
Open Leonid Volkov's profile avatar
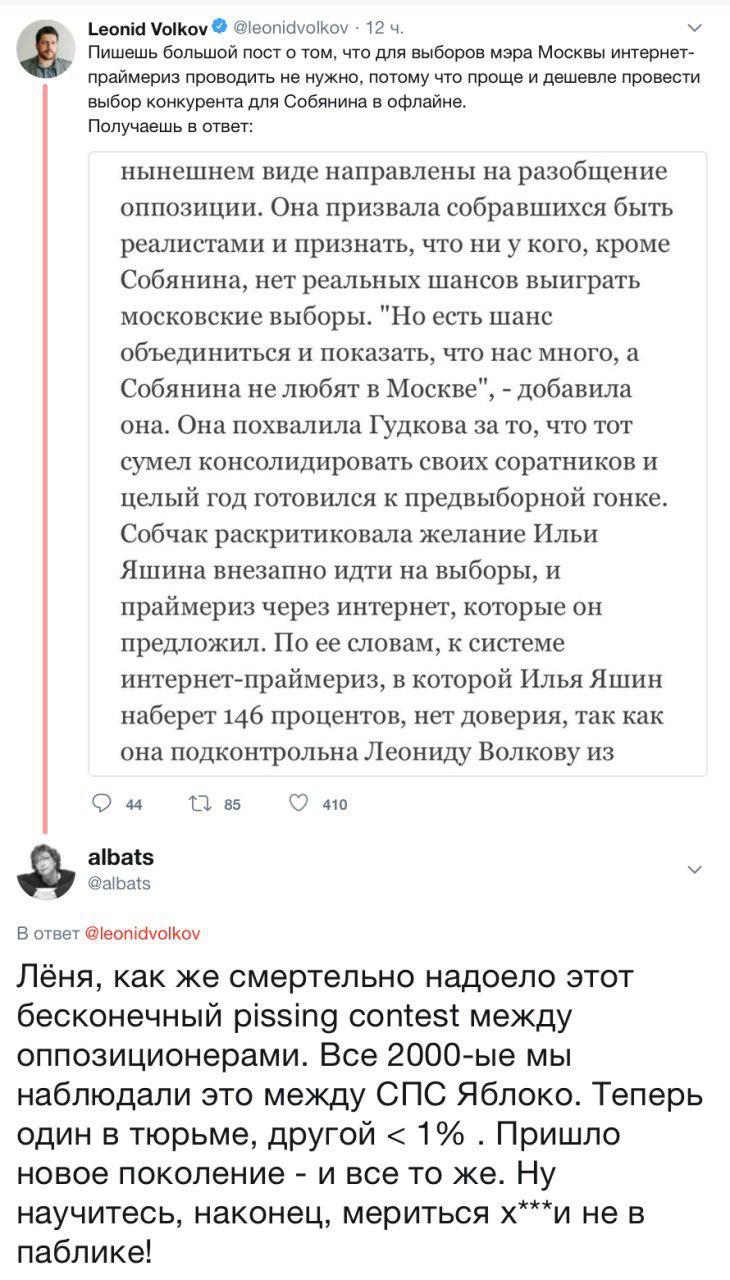point(45,50)
